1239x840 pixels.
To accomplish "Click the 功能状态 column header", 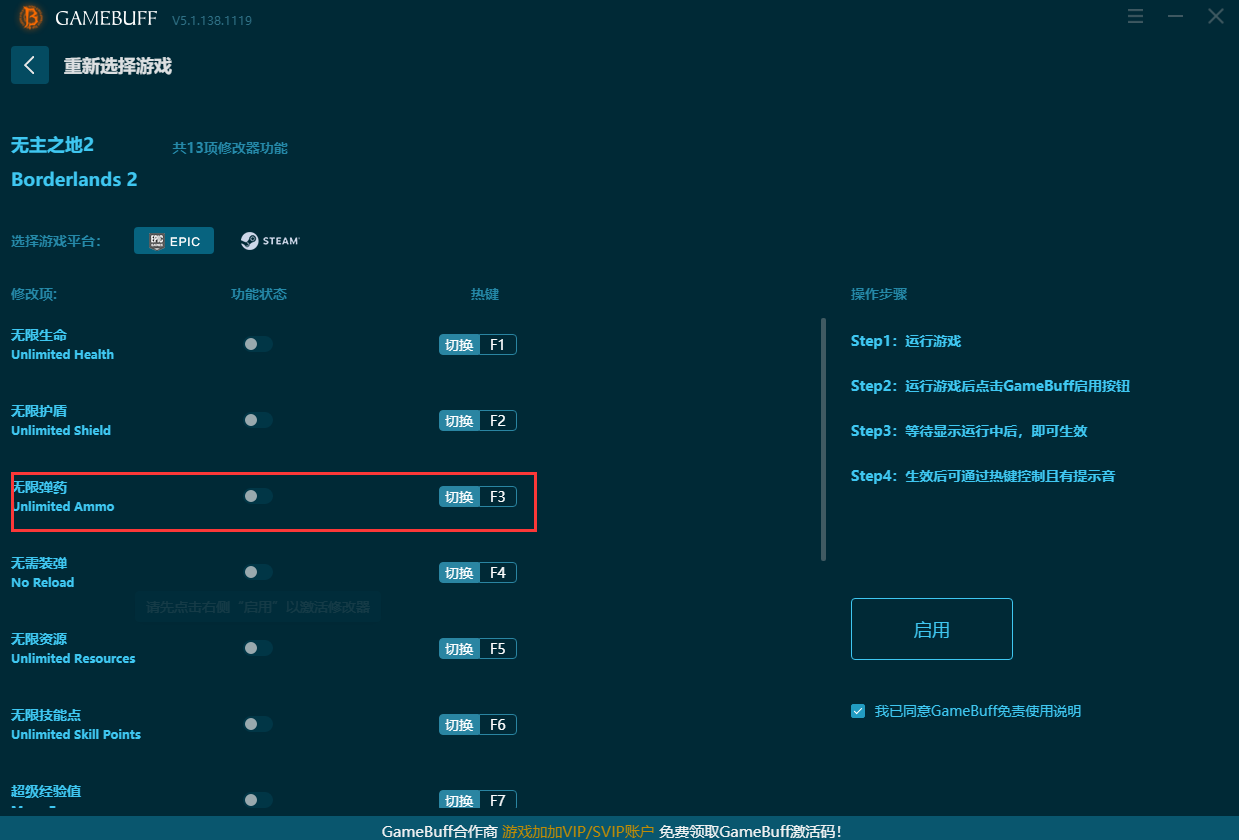I will [259, 294].
